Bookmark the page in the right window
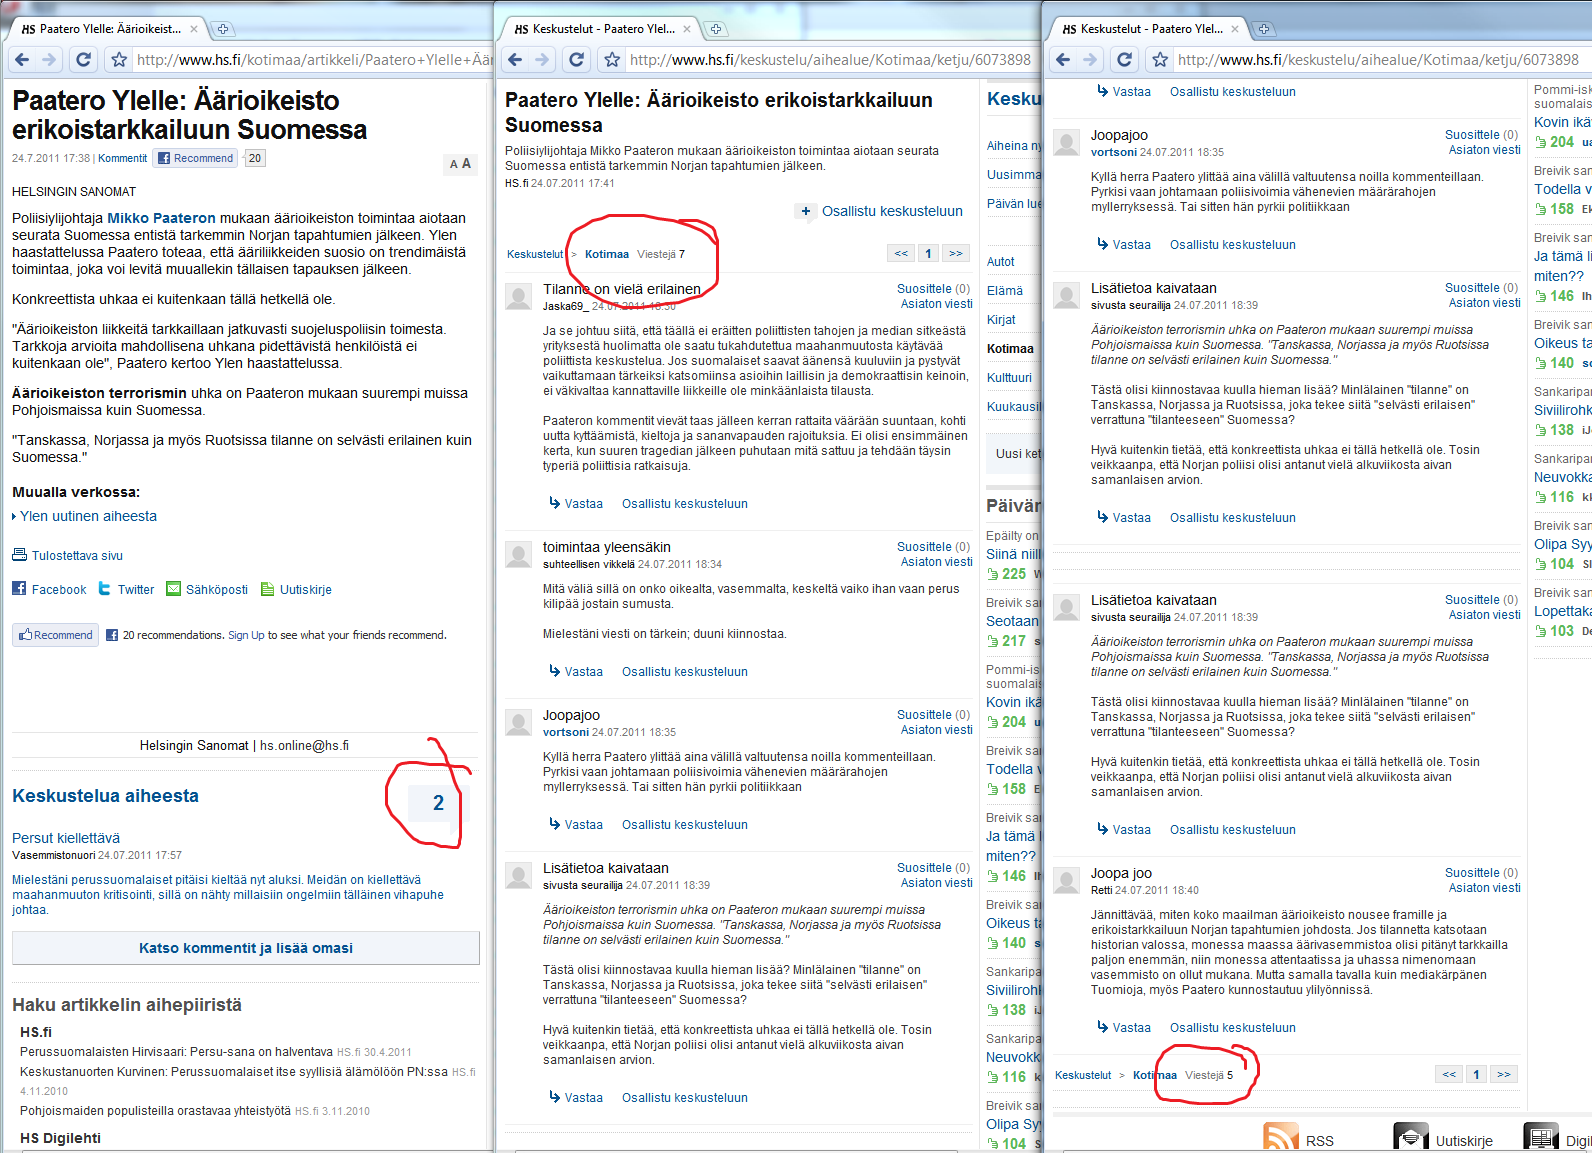 [x=1160, y=60]
